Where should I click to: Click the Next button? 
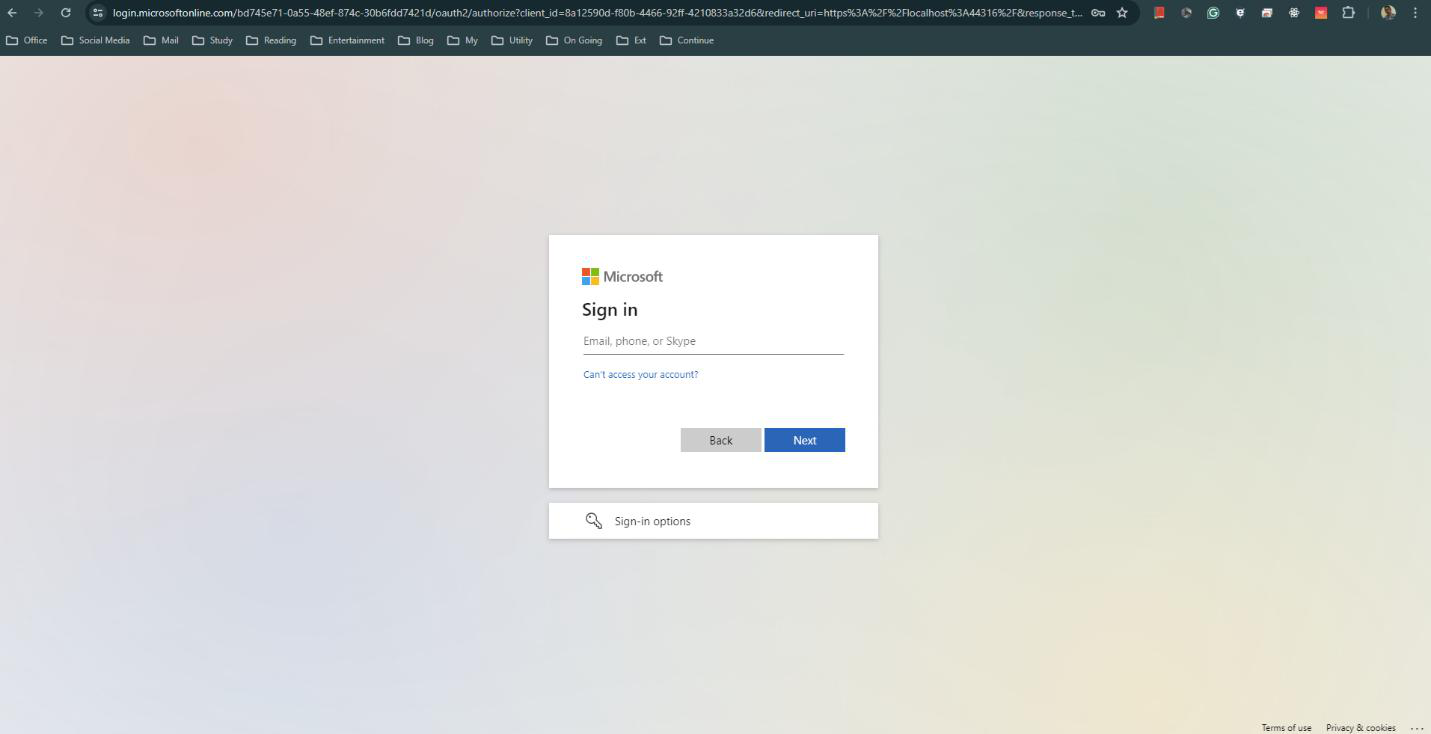[x=805, y=440]
